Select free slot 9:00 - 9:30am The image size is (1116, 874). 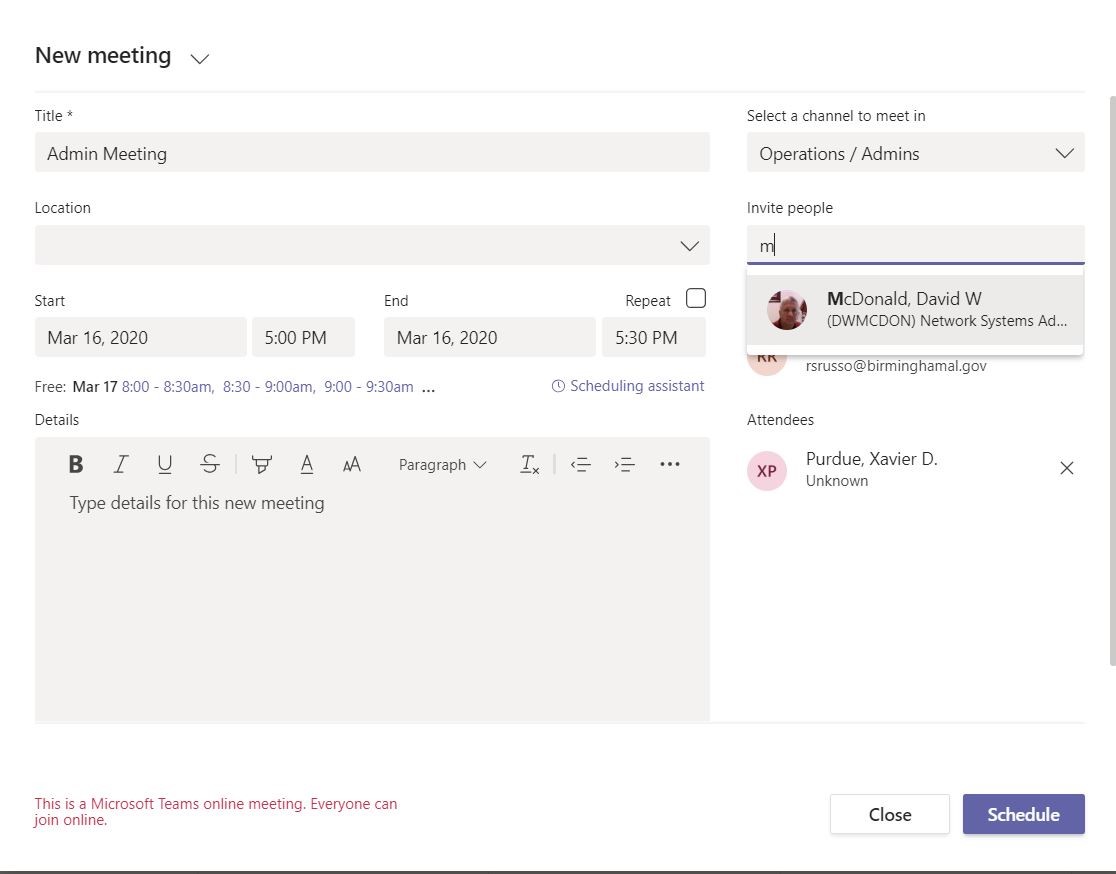(x=369, y=386)
